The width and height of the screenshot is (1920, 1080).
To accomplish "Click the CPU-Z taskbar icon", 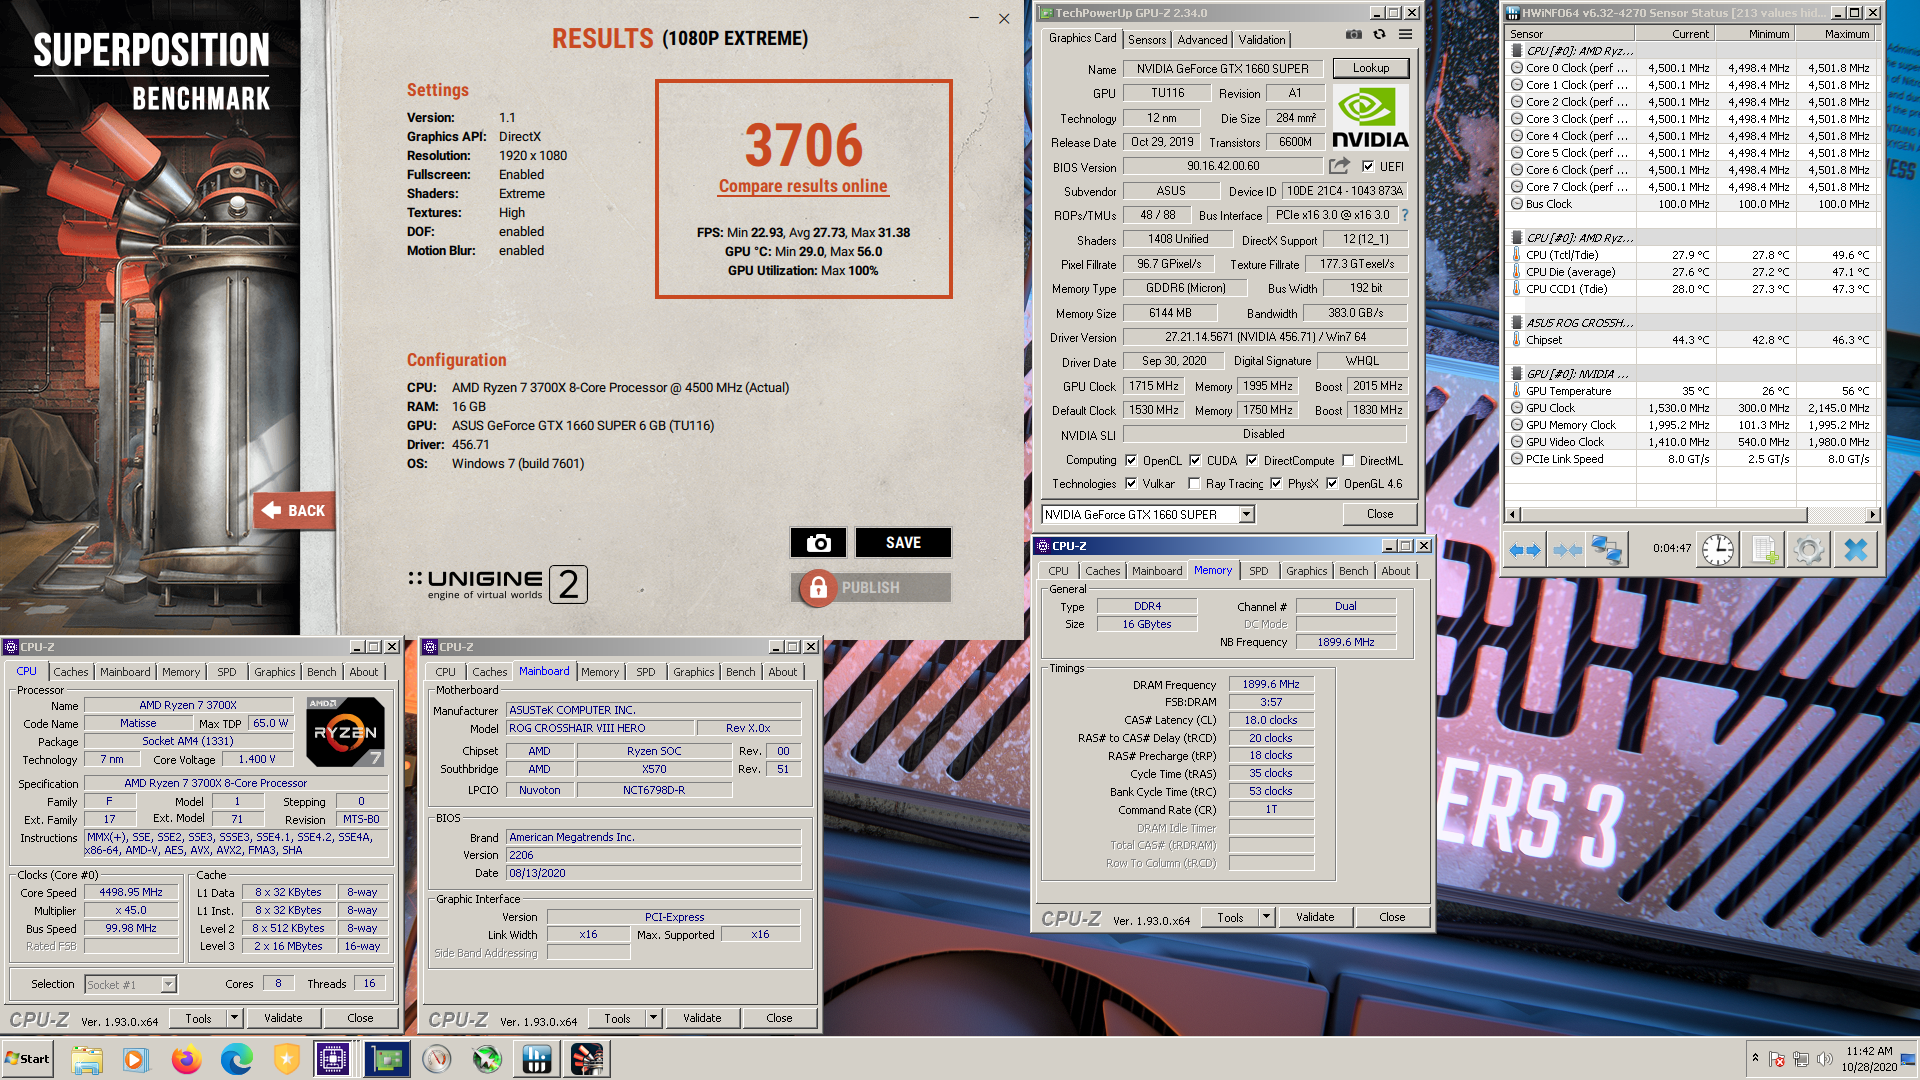I will [333, 1059].
